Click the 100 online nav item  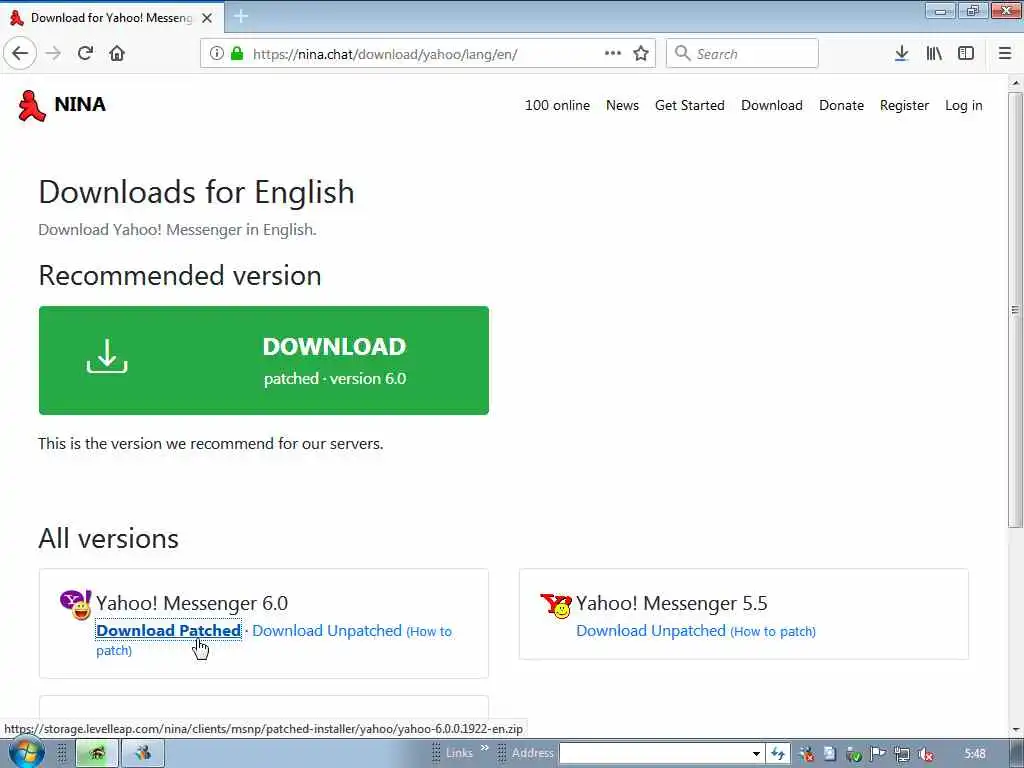coord(557,105)
